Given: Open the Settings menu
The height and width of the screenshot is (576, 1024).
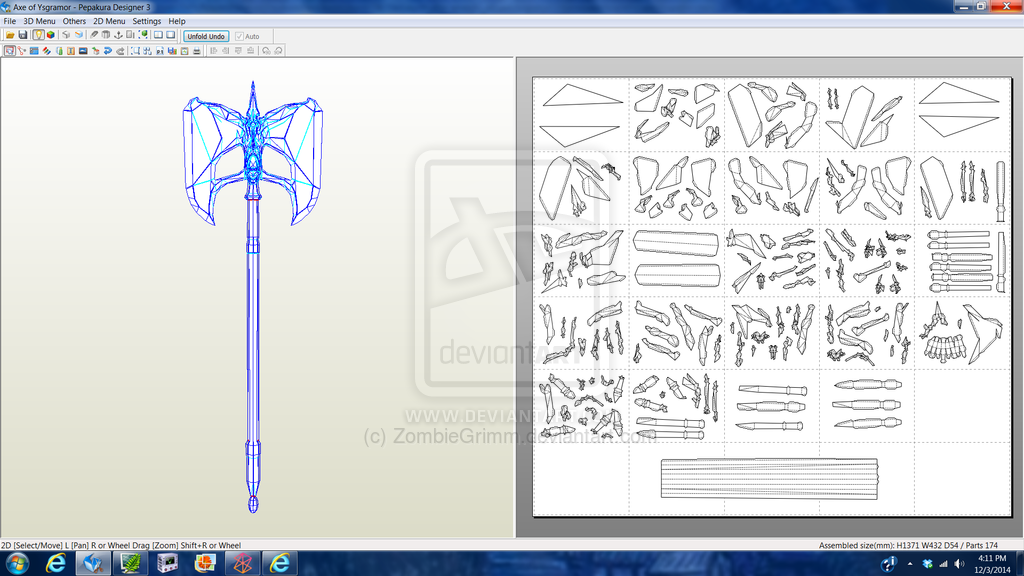Looking at the screenshot, I should point(147,21).
